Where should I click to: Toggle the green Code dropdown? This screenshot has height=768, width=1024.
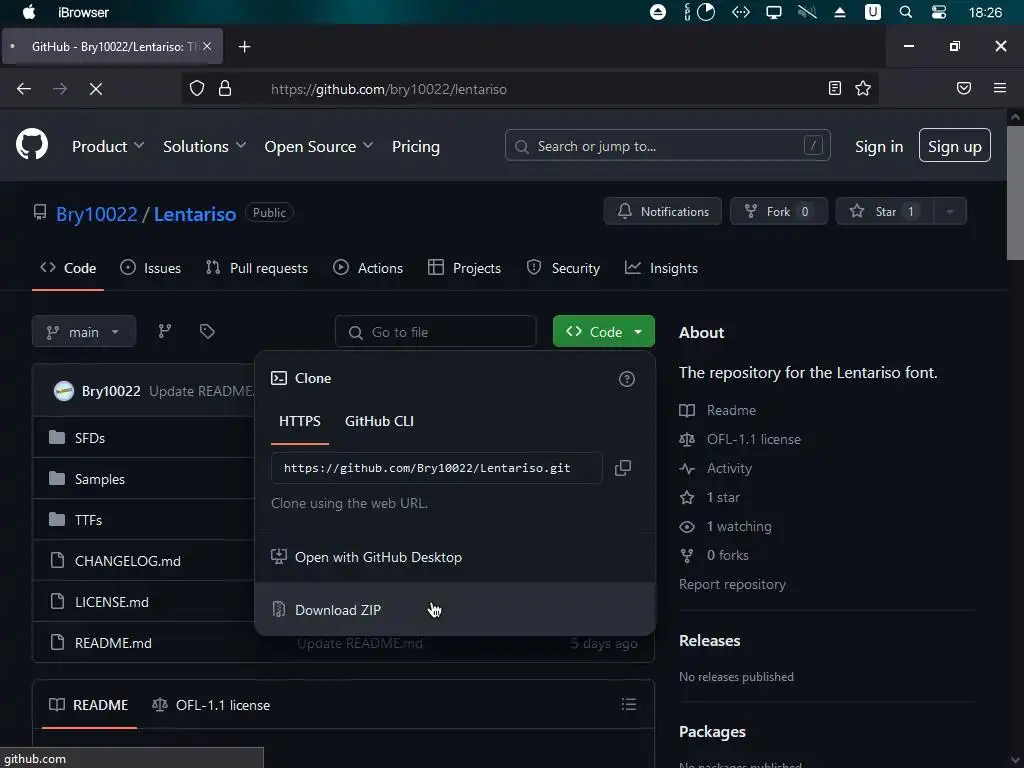[x=603, y=332]
